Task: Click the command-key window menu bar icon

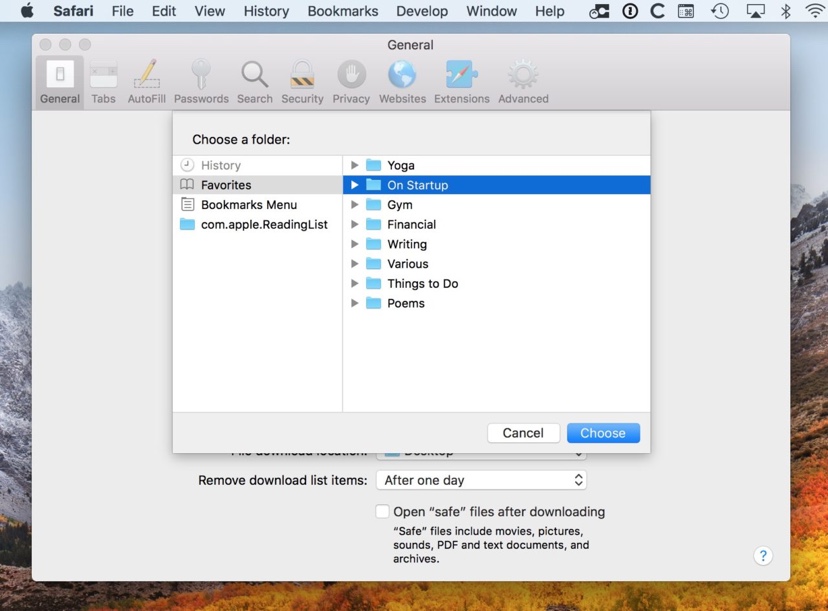Action: pyautogui.click(x=686, y=11)
